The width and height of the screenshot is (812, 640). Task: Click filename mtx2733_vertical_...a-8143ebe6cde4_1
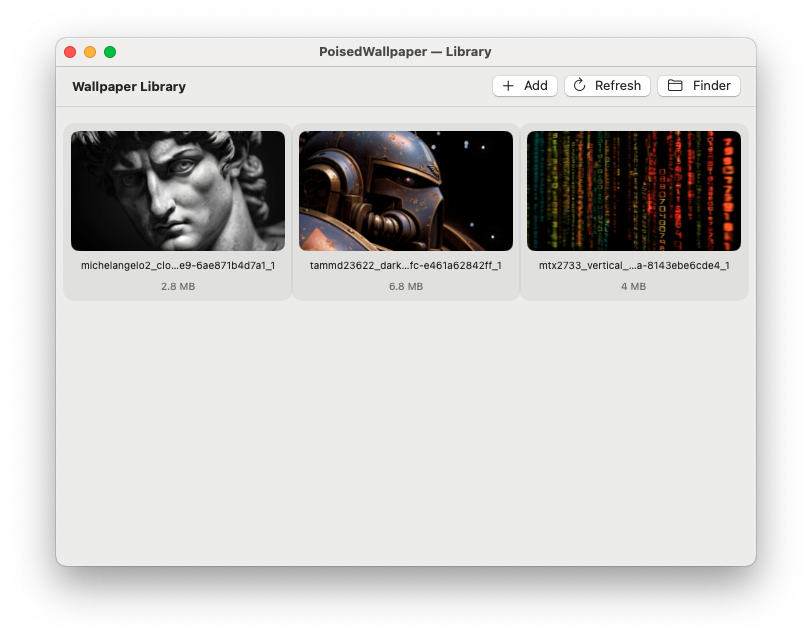click(x=634, y=265)
